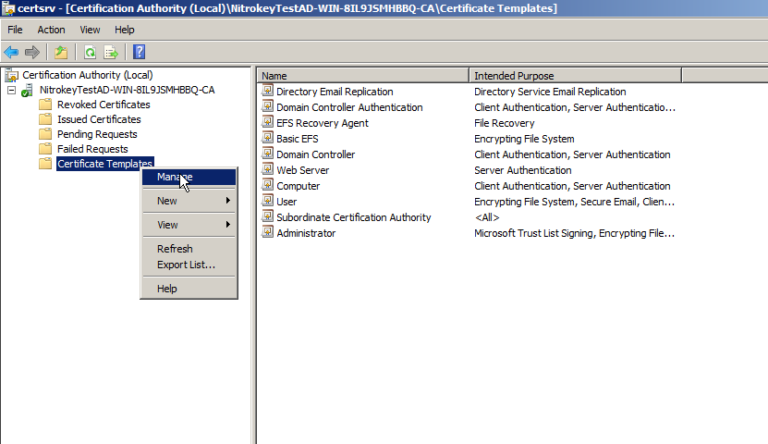Image resolution: width=768 pixels, height=444 pixels.
Task: Open the Action menu
Action: [51, 30]
